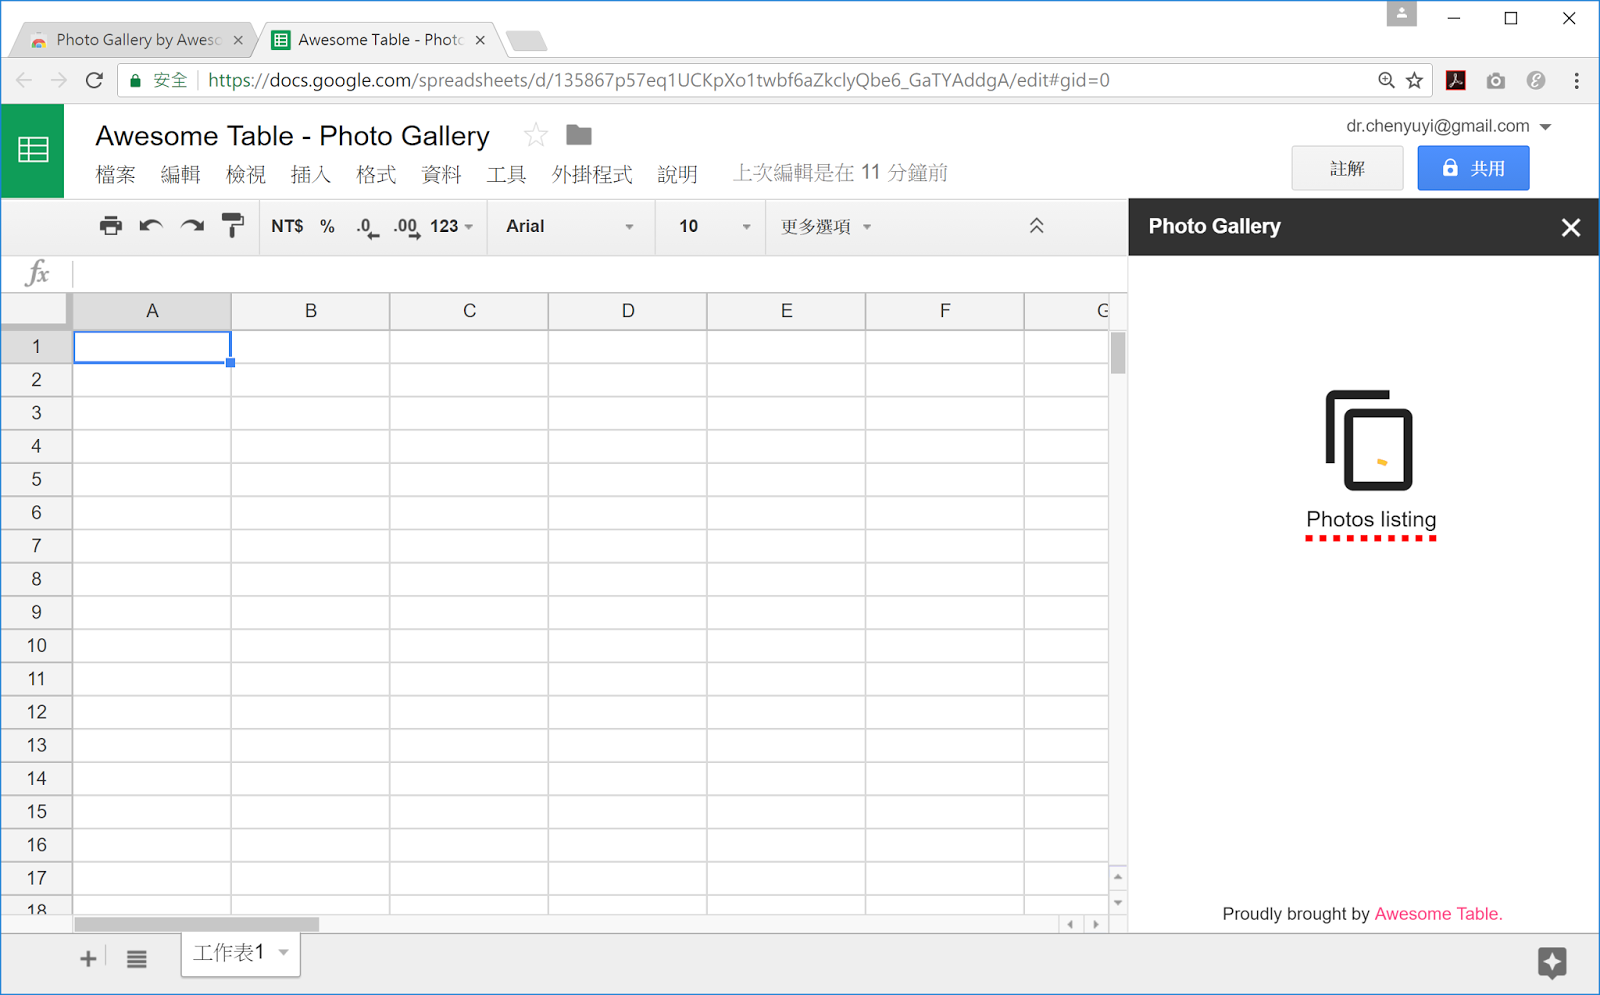This screenshot has height=995, width=1600.
Task: Click the scroll down arrow
Action: 1118,902
